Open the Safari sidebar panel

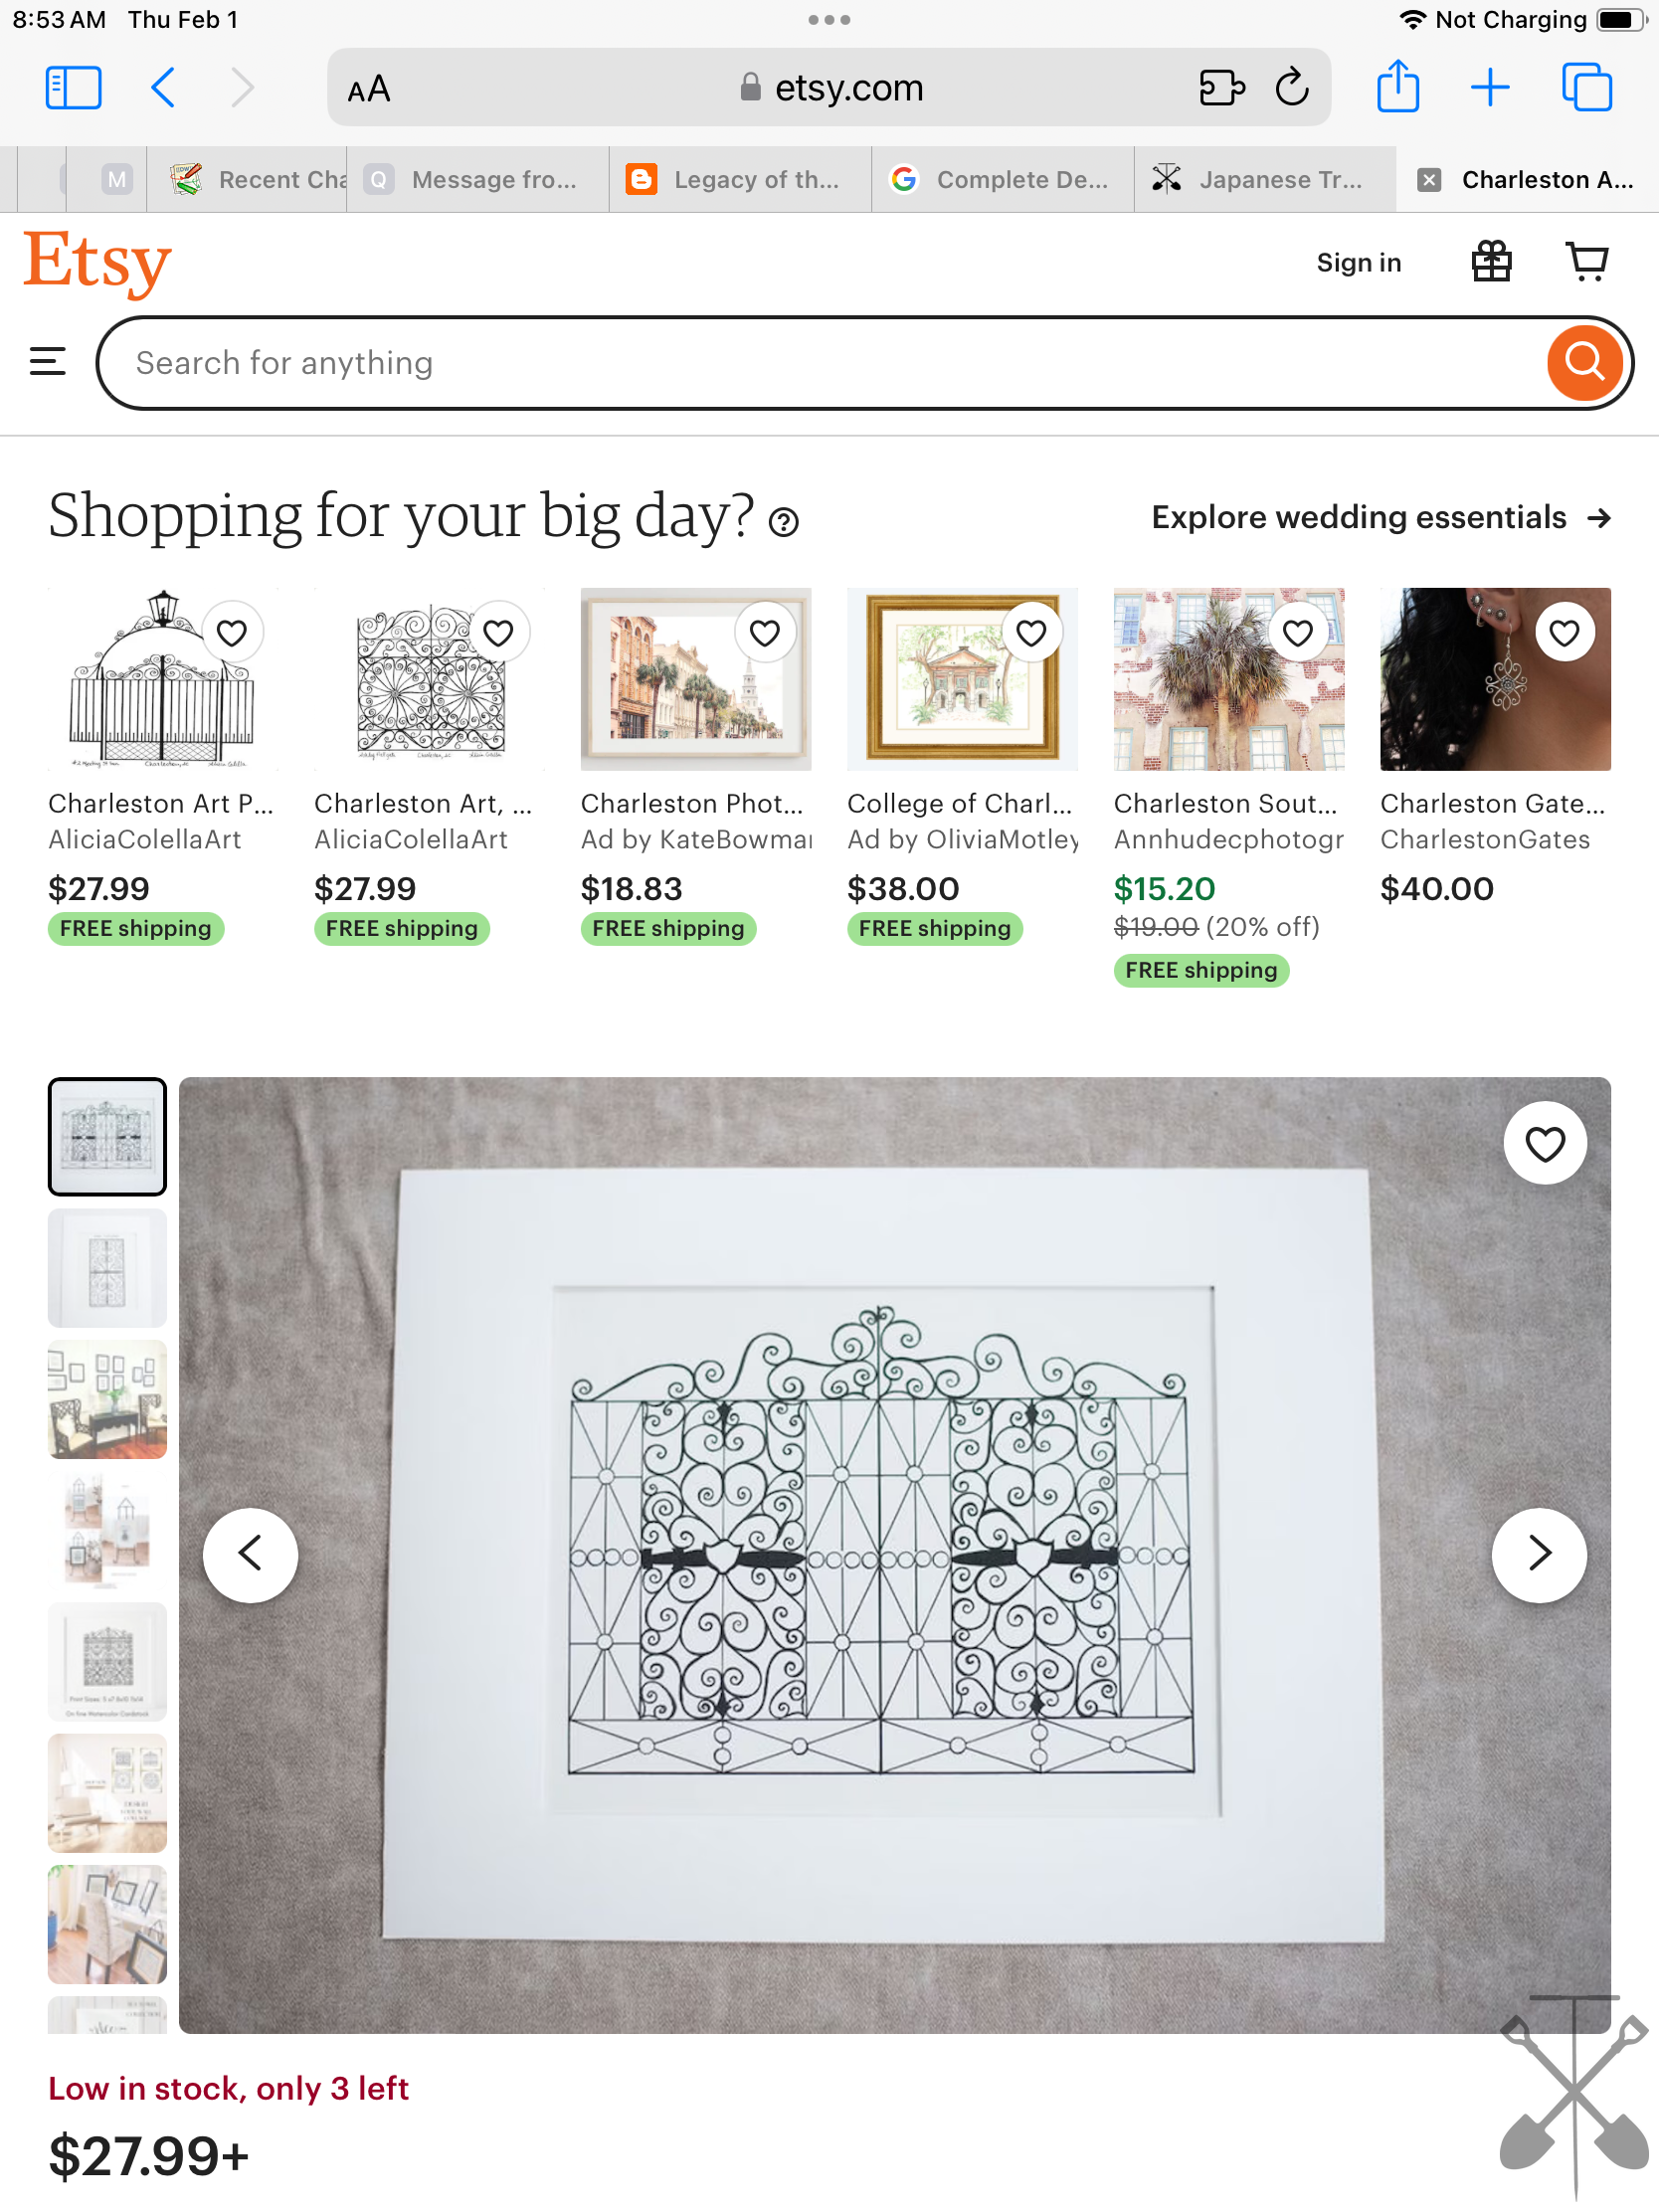pos(73,88)
